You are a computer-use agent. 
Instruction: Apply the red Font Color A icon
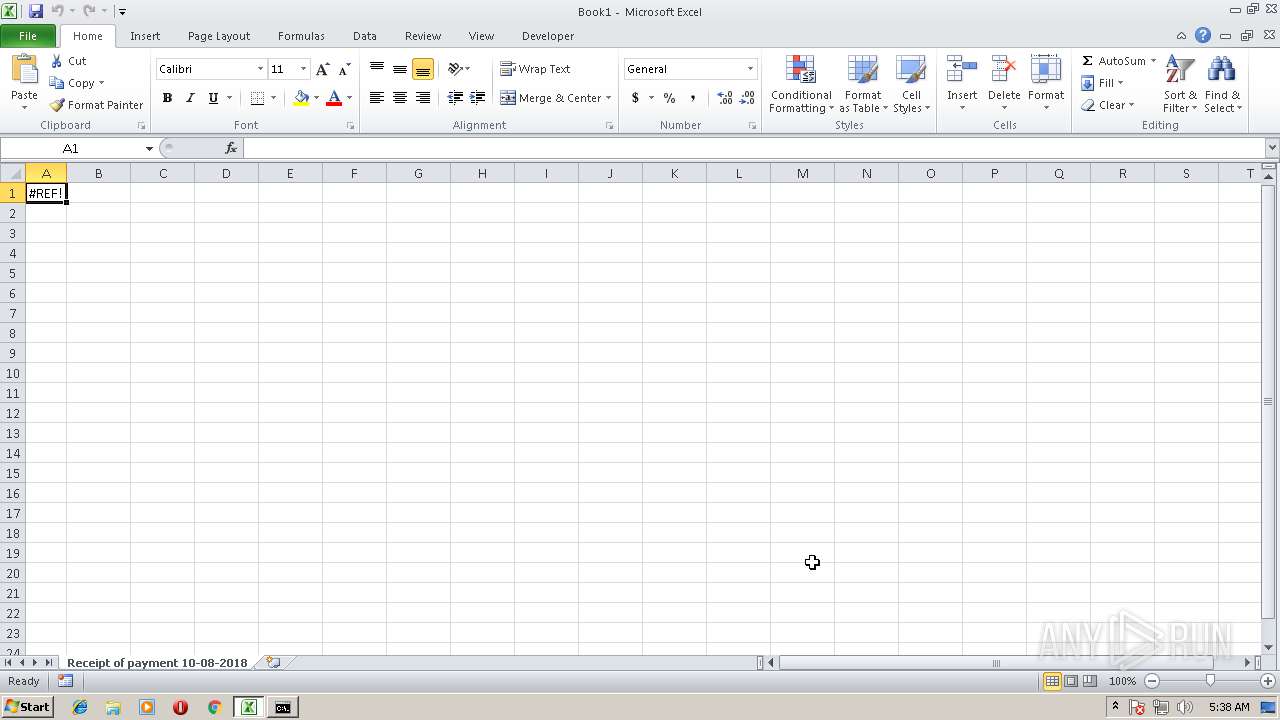point(334,98)
